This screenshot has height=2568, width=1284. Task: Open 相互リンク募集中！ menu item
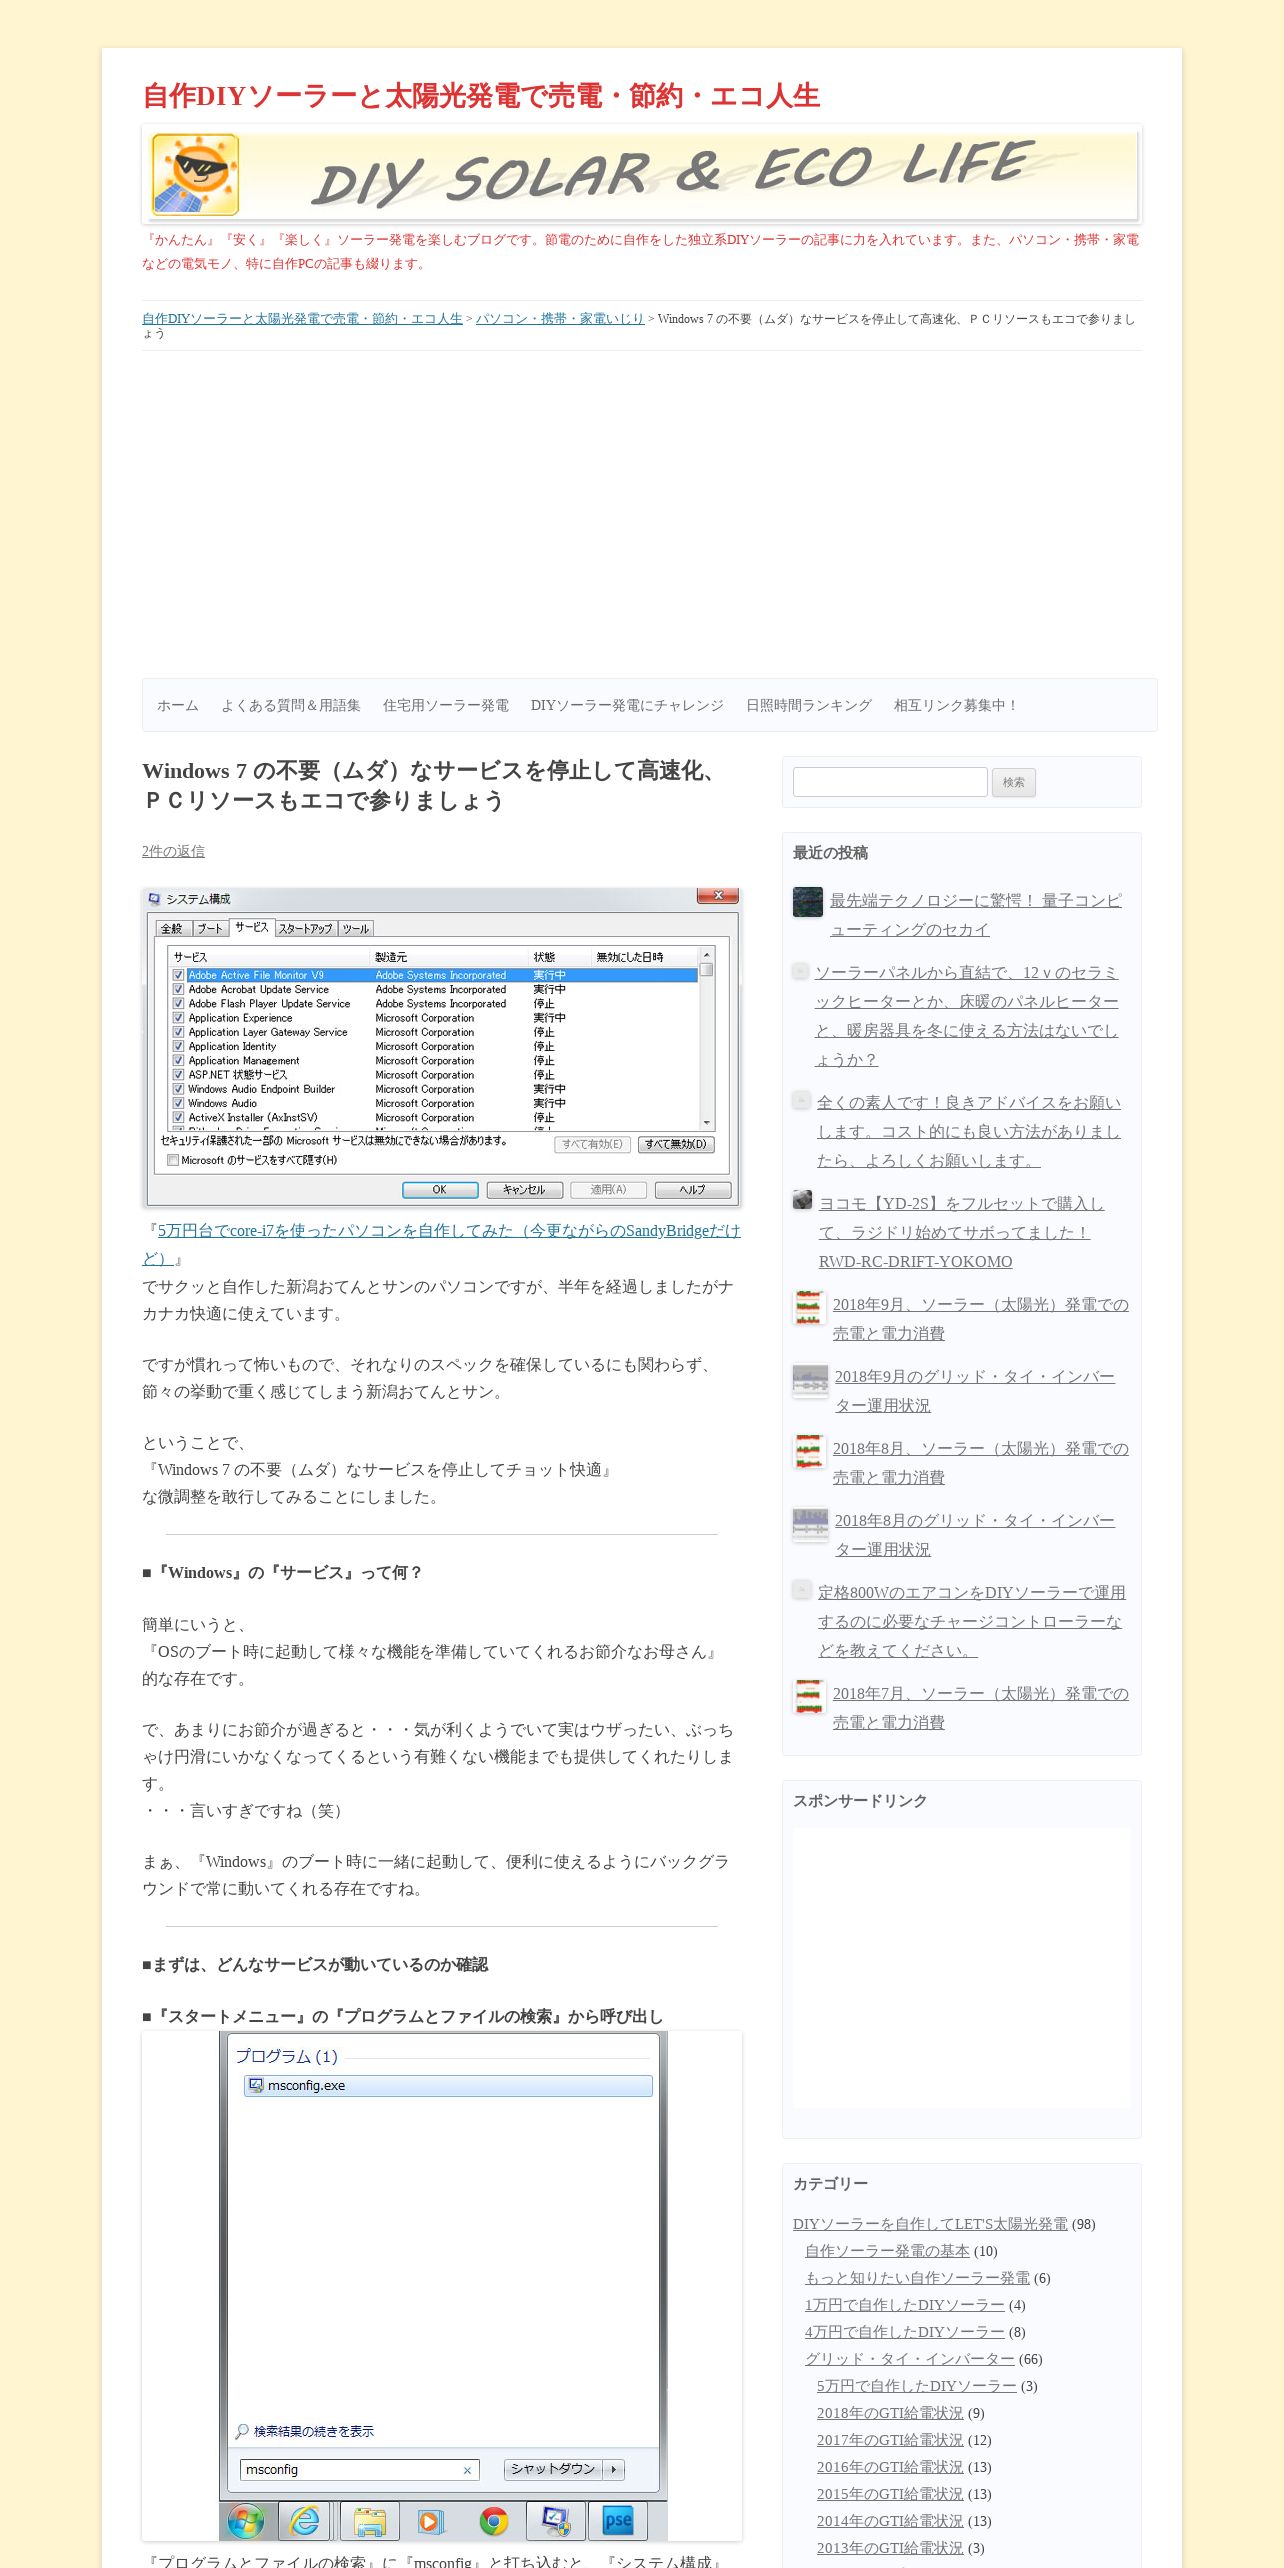point(956,705)
